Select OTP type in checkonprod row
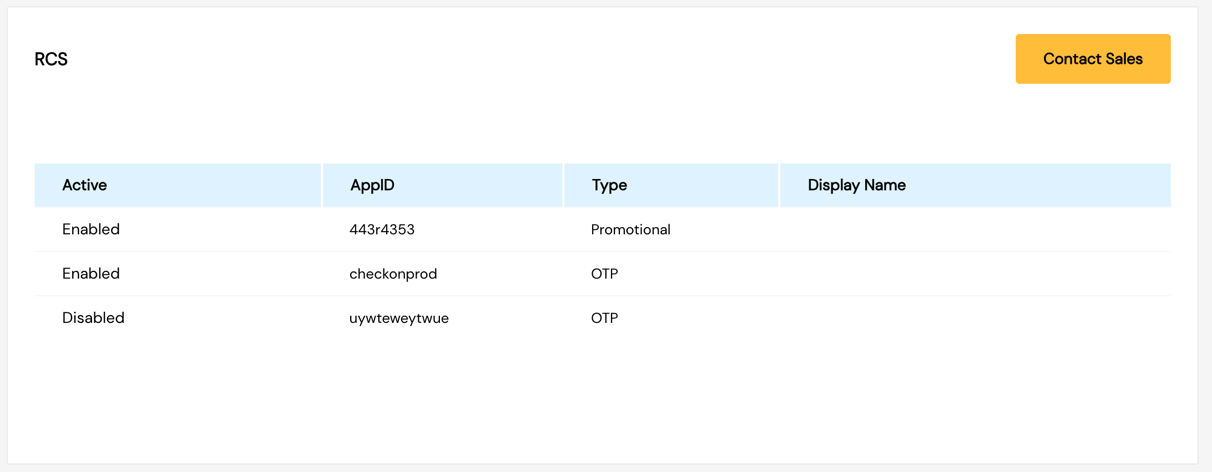Screen dimensions: 1212x472 605,273
